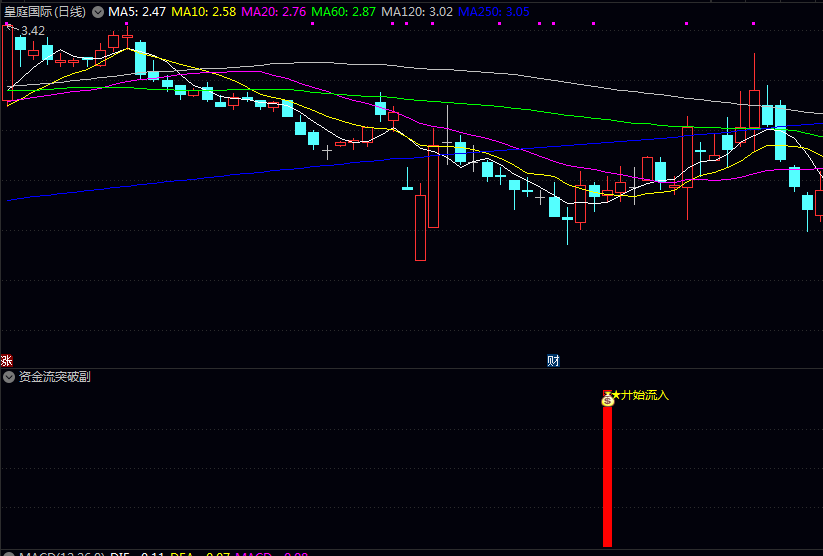Click the blue 财 marker icon

[553, 361]
